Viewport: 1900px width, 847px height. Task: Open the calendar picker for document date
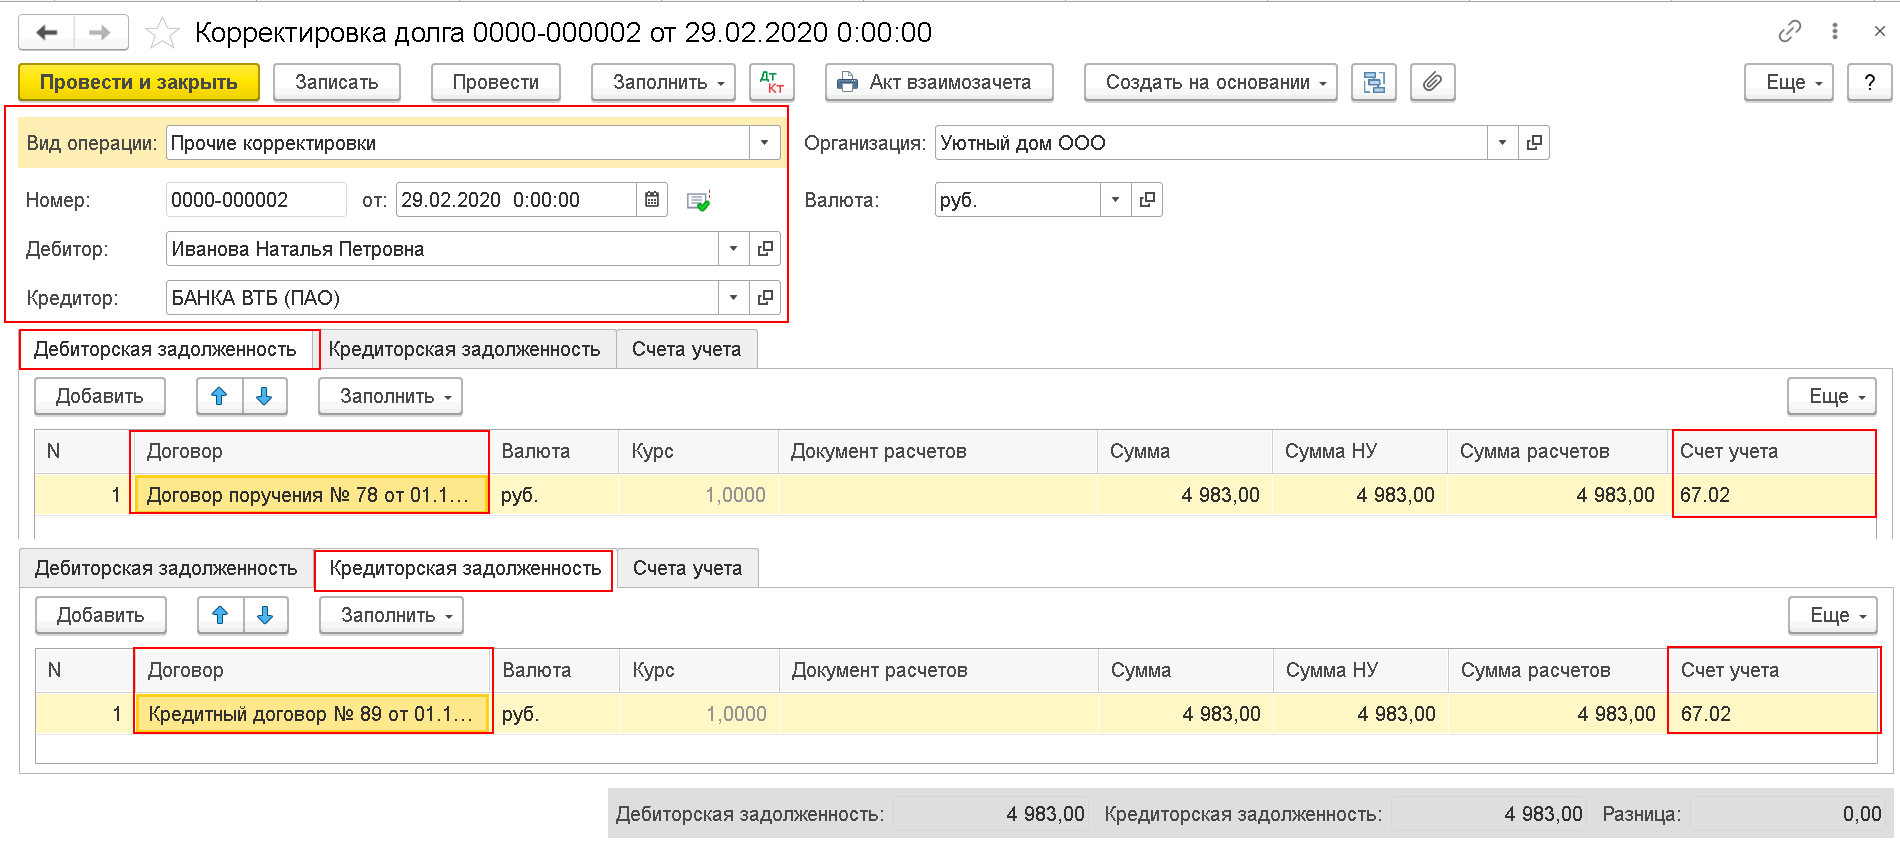(652, 200)
